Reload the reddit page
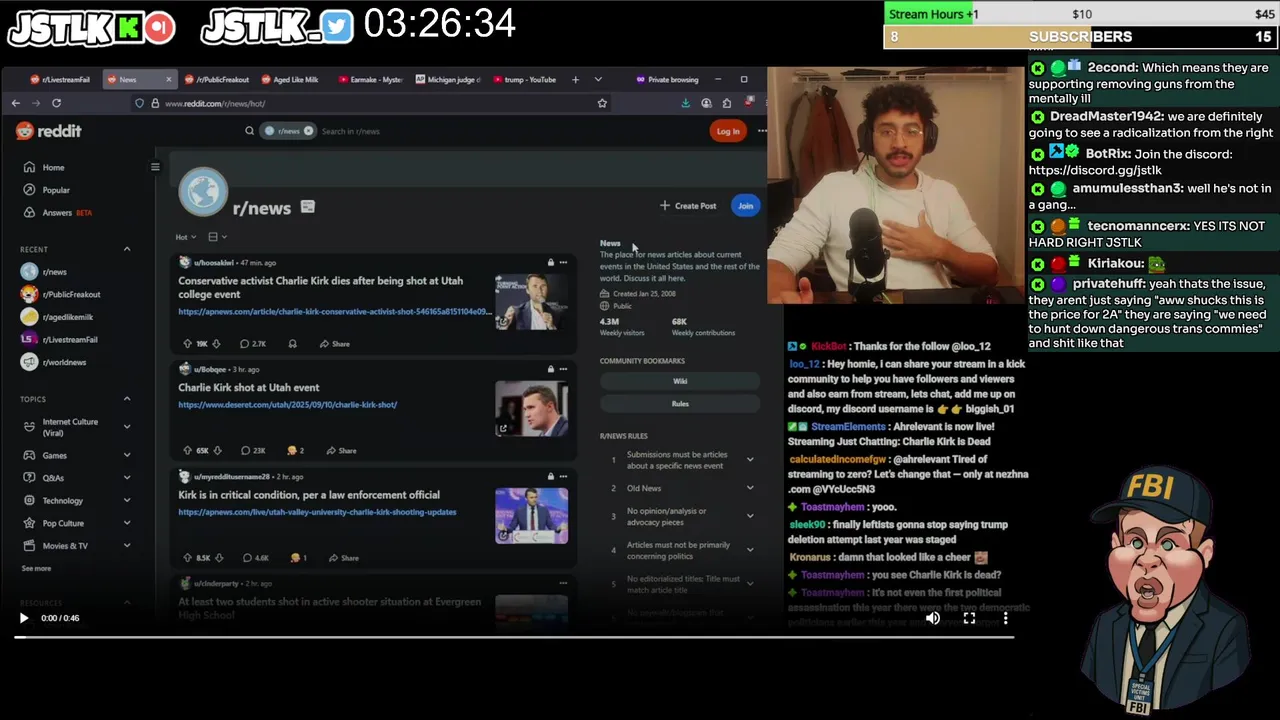 (x=56, y=103)
